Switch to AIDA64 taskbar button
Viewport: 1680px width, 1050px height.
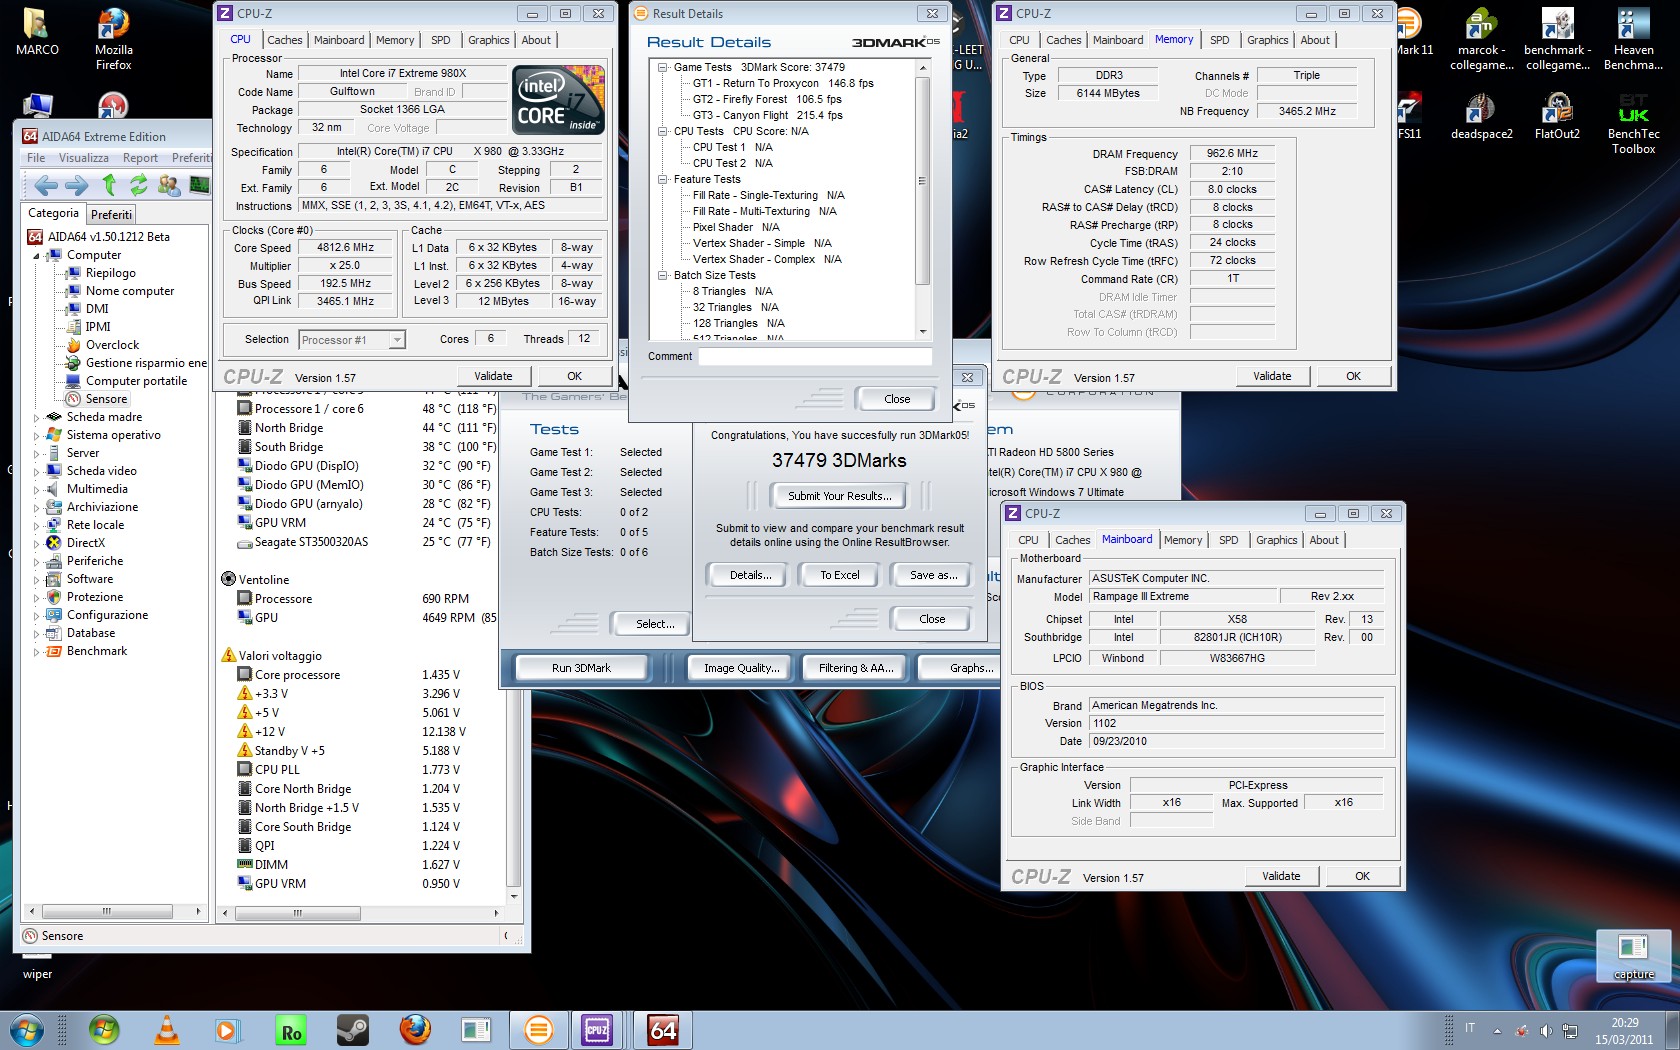pyautogui.click(x=663, y=1029)
